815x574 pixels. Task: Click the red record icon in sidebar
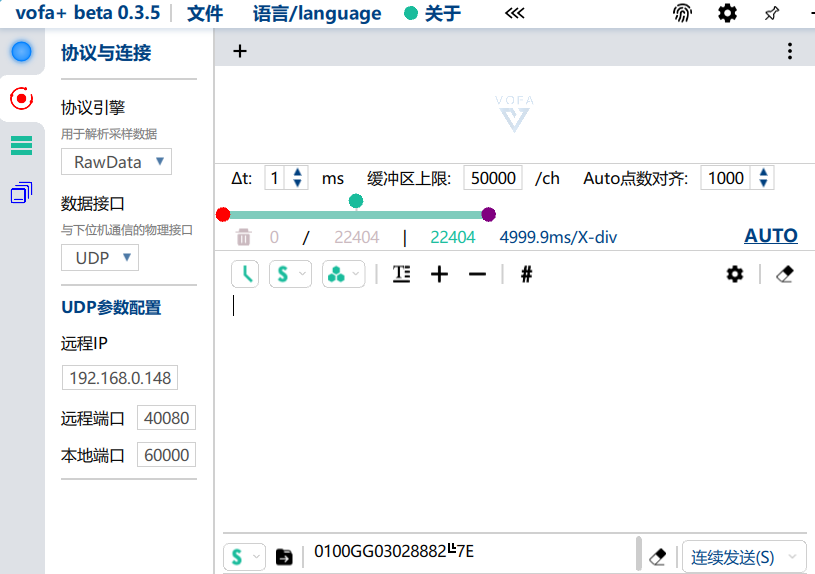coord(21,98)
